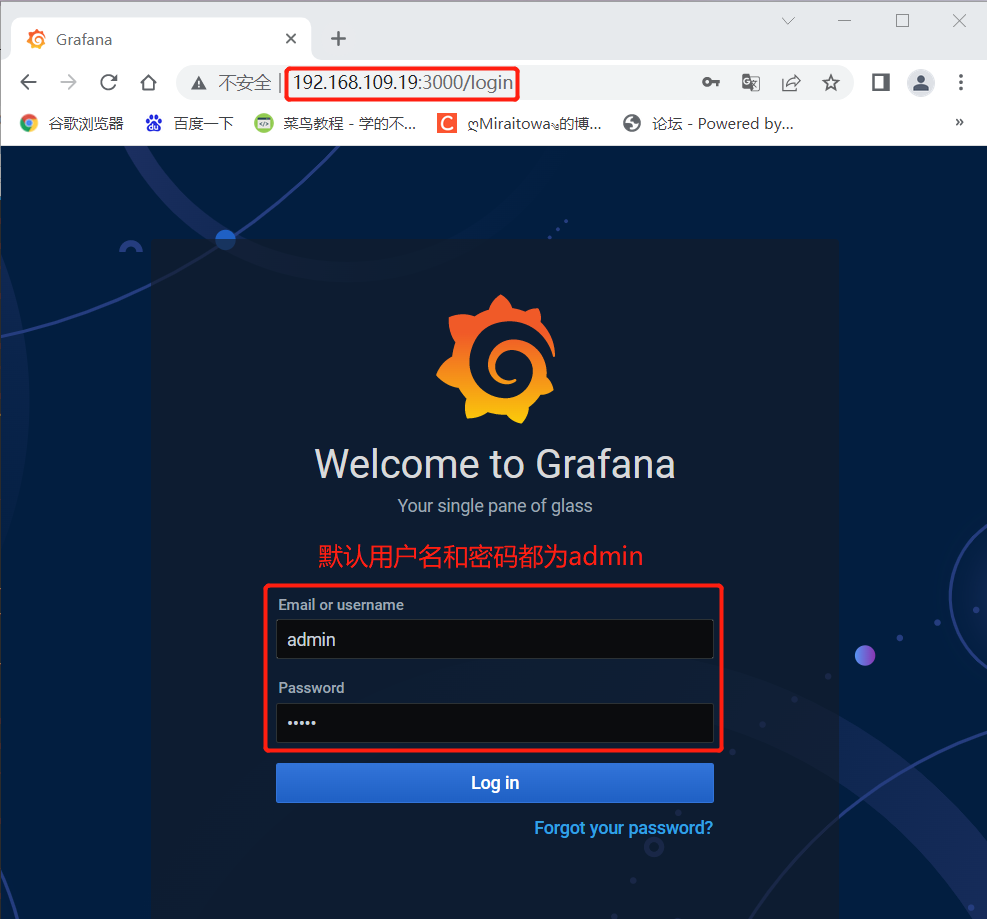Click the share page icon
Image resolution: width=987 pixels, height=919 pixels.
tap(791, 82)
